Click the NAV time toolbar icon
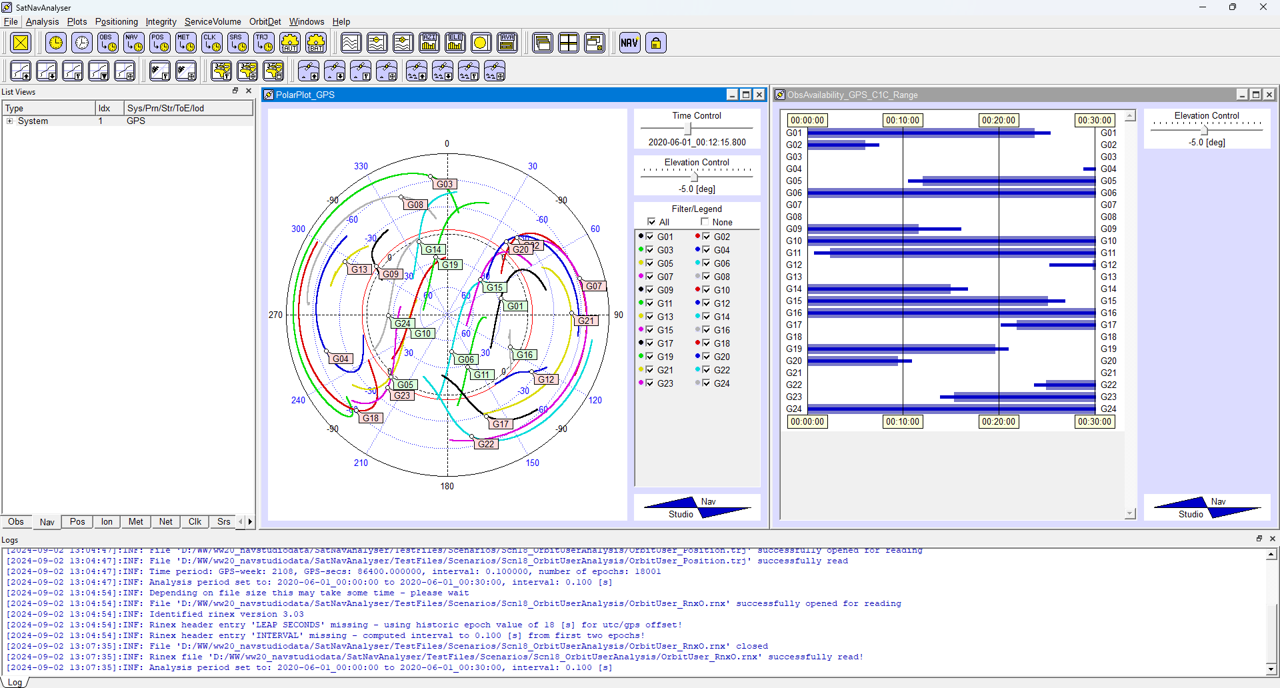Viewport: 1280px width, 688px height. coord(133,43)
